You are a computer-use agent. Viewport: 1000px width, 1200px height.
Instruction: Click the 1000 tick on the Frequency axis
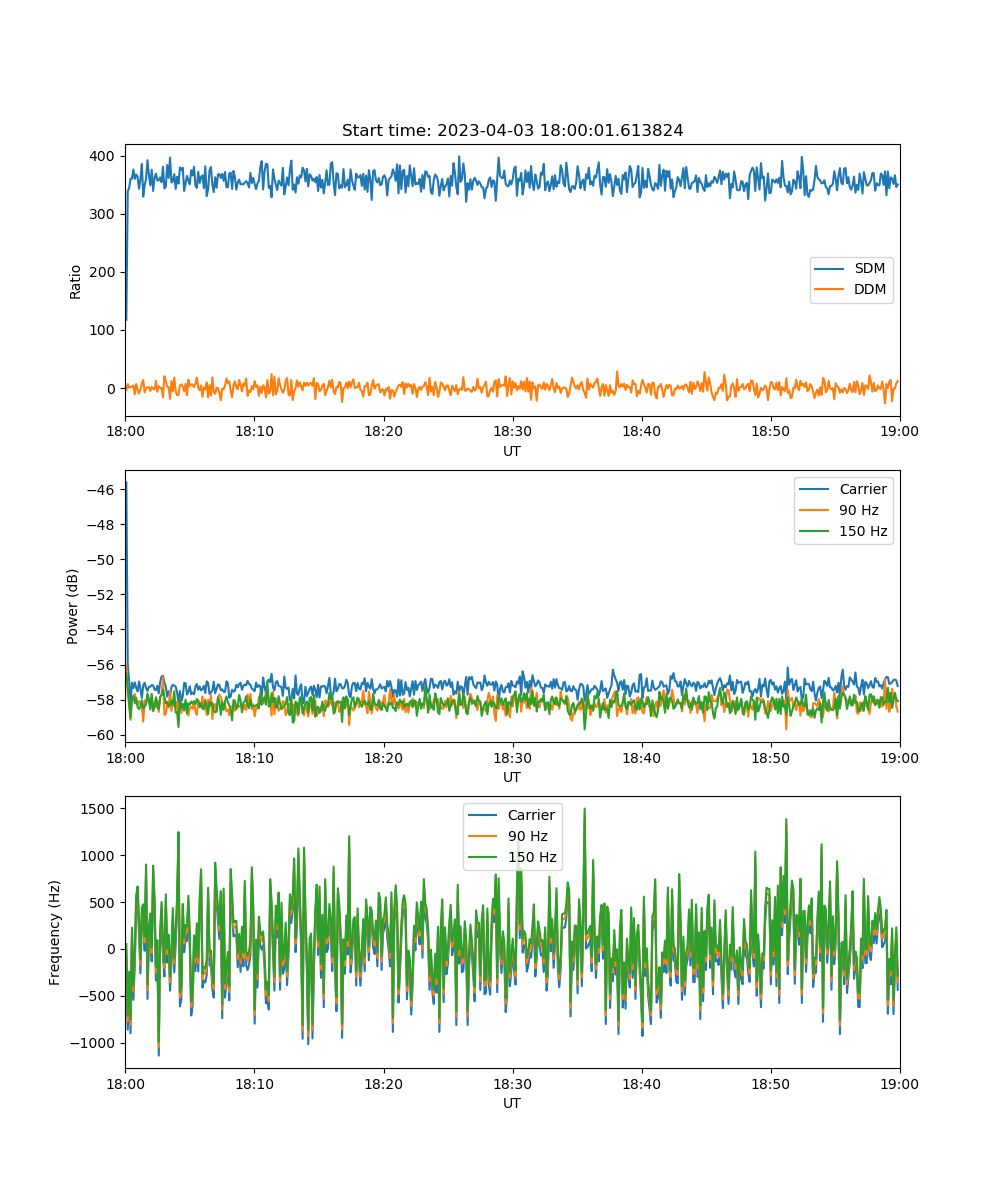(100, 855)
